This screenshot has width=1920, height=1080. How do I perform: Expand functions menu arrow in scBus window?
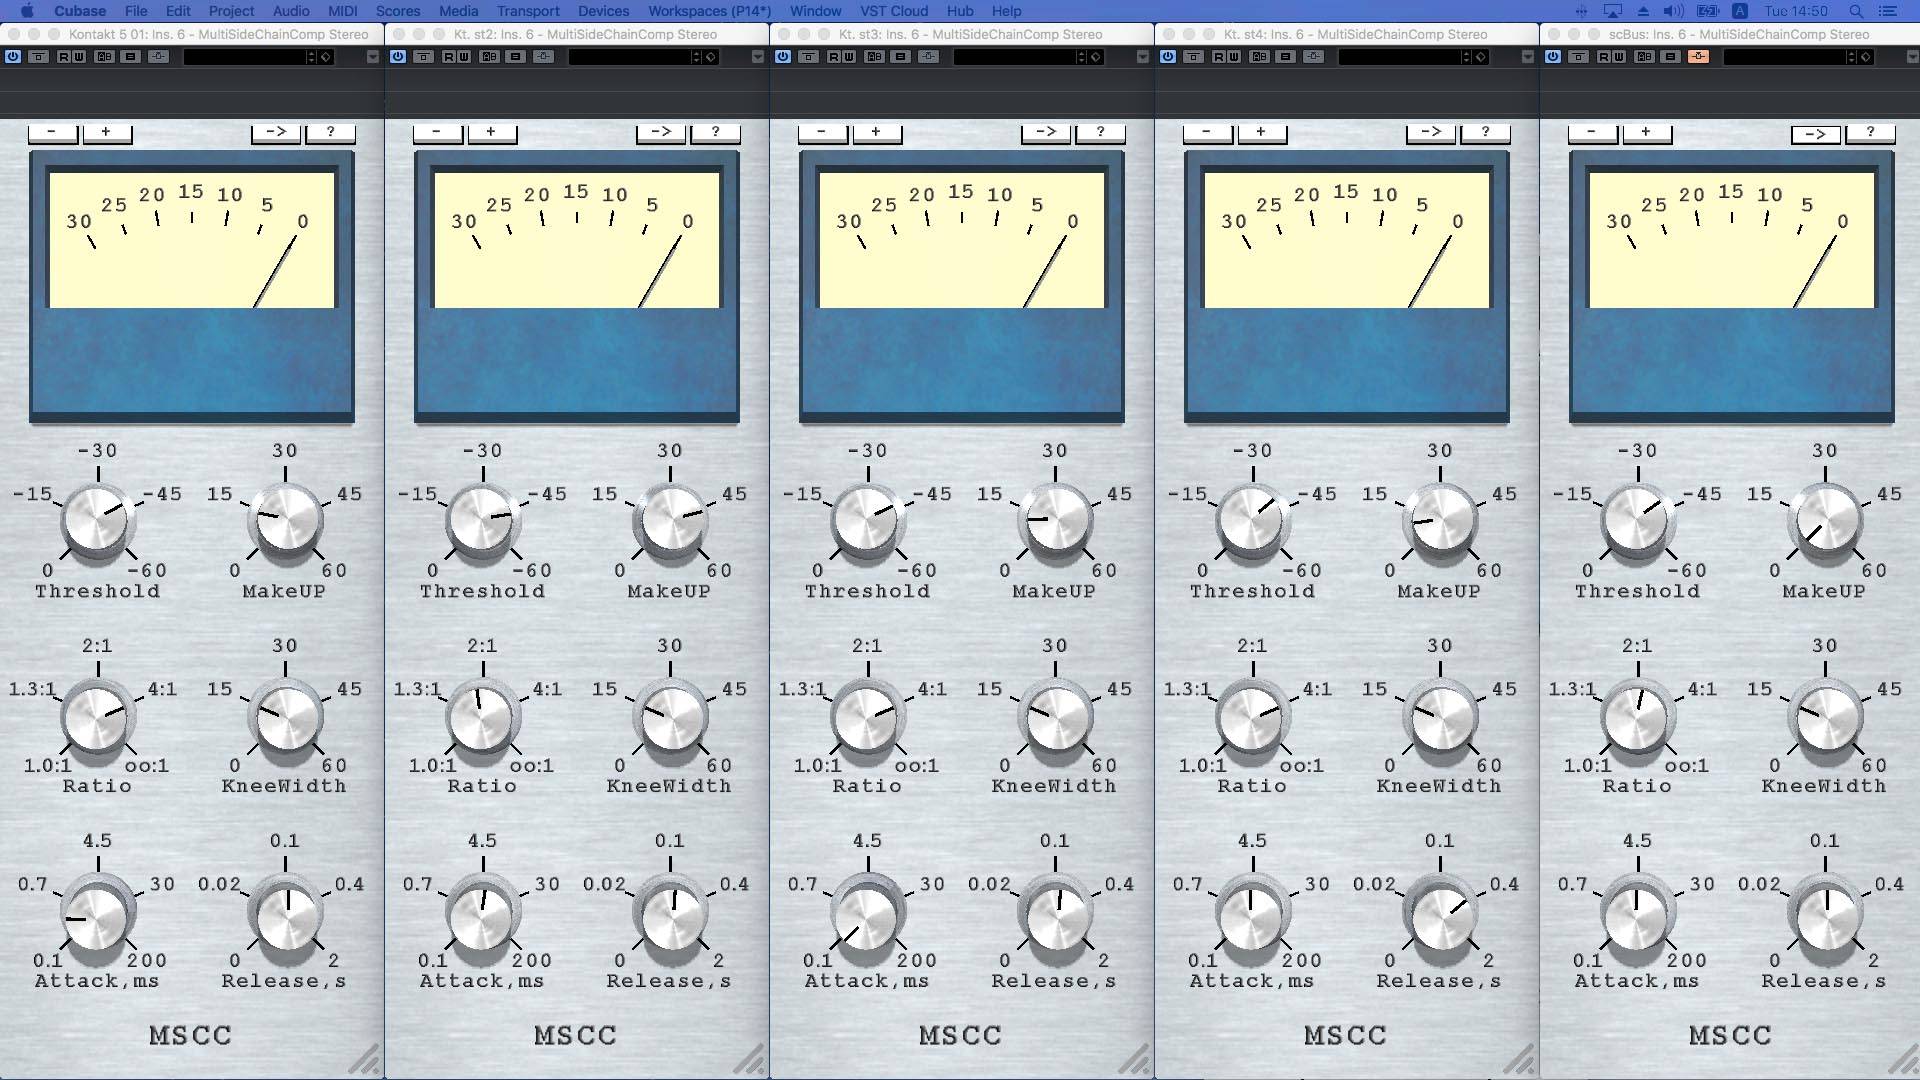coord(1912,57)
